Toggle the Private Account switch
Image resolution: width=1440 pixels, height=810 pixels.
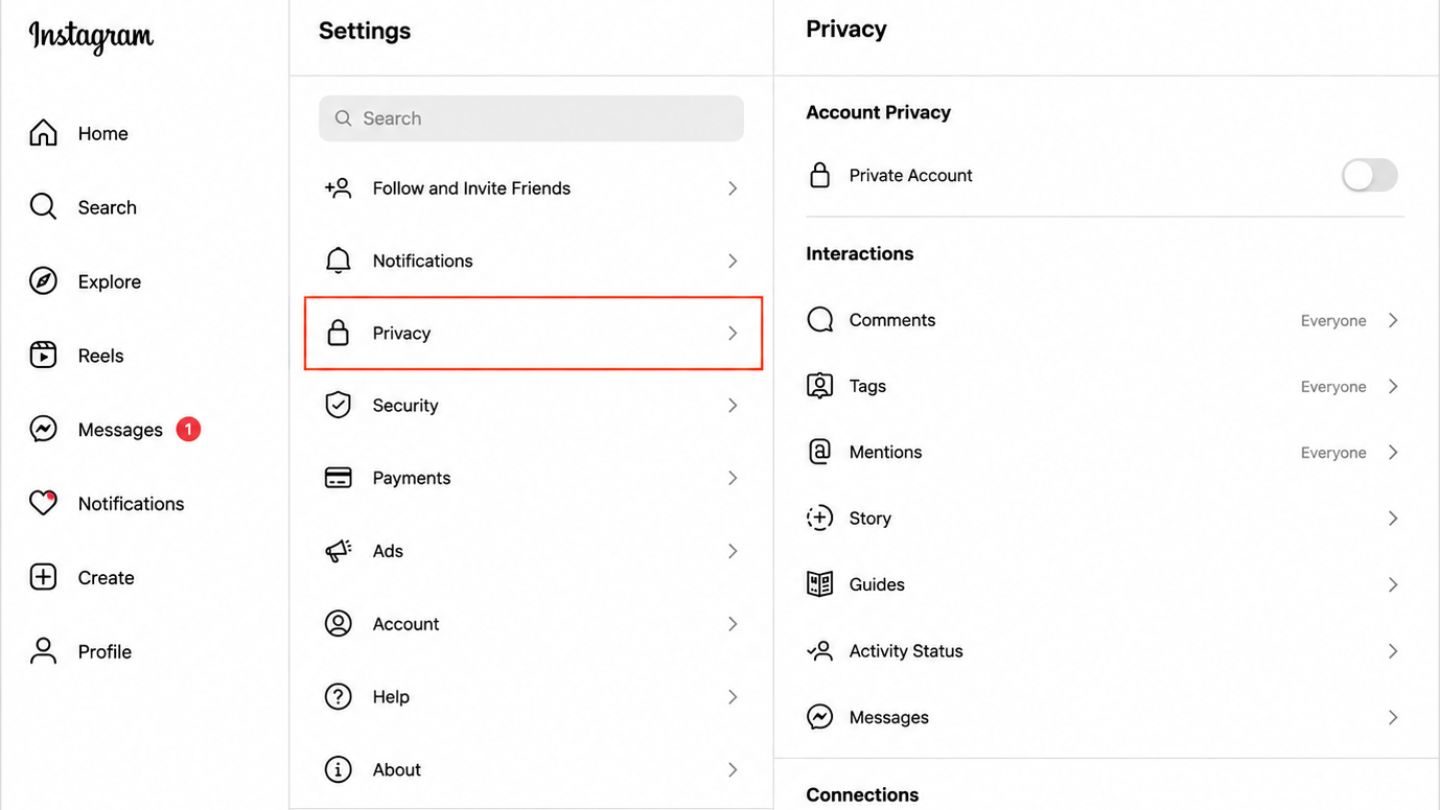1369,176
